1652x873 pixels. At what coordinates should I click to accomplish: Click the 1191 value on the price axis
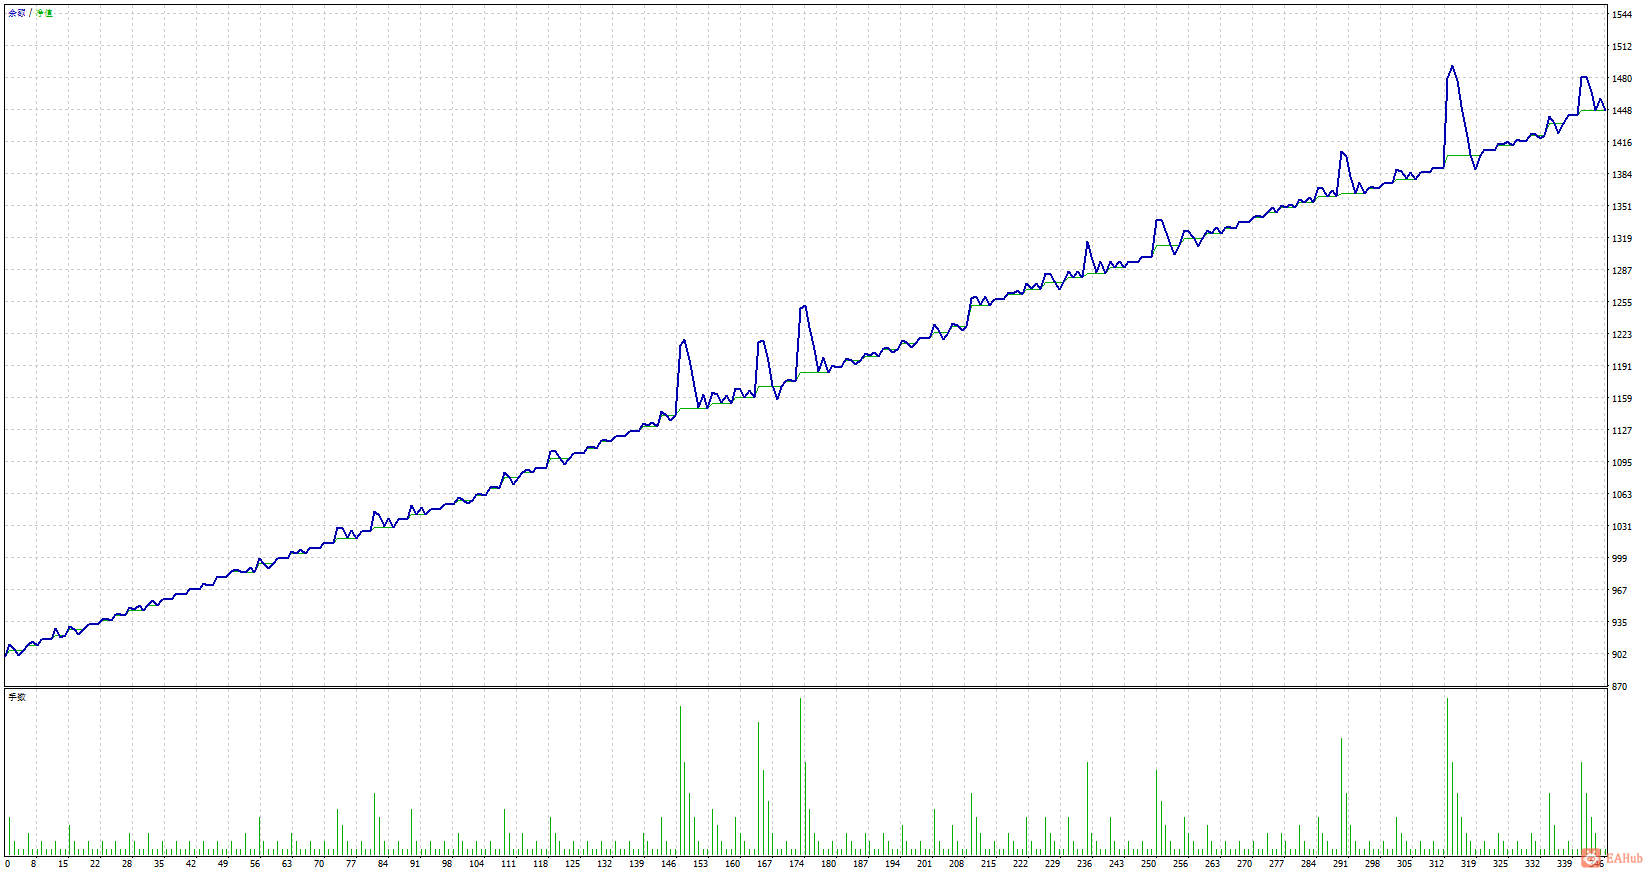coord(1622,367)
